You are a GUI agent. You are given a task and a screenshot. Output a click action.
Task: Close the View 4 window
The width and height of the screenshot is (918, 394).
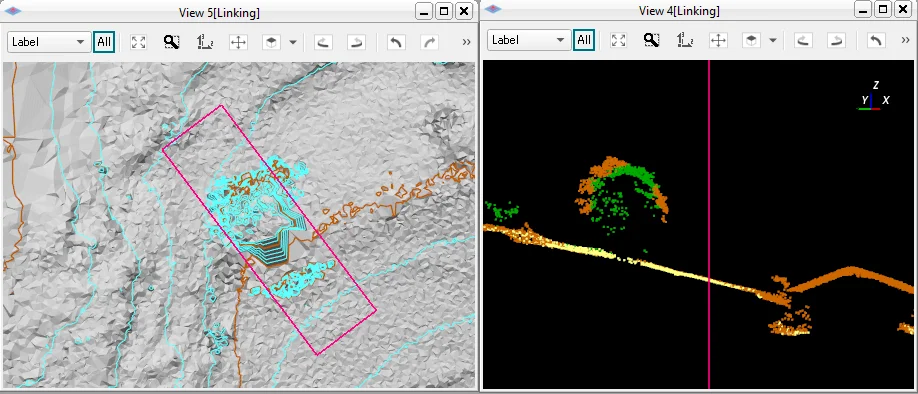pos(904,9)
